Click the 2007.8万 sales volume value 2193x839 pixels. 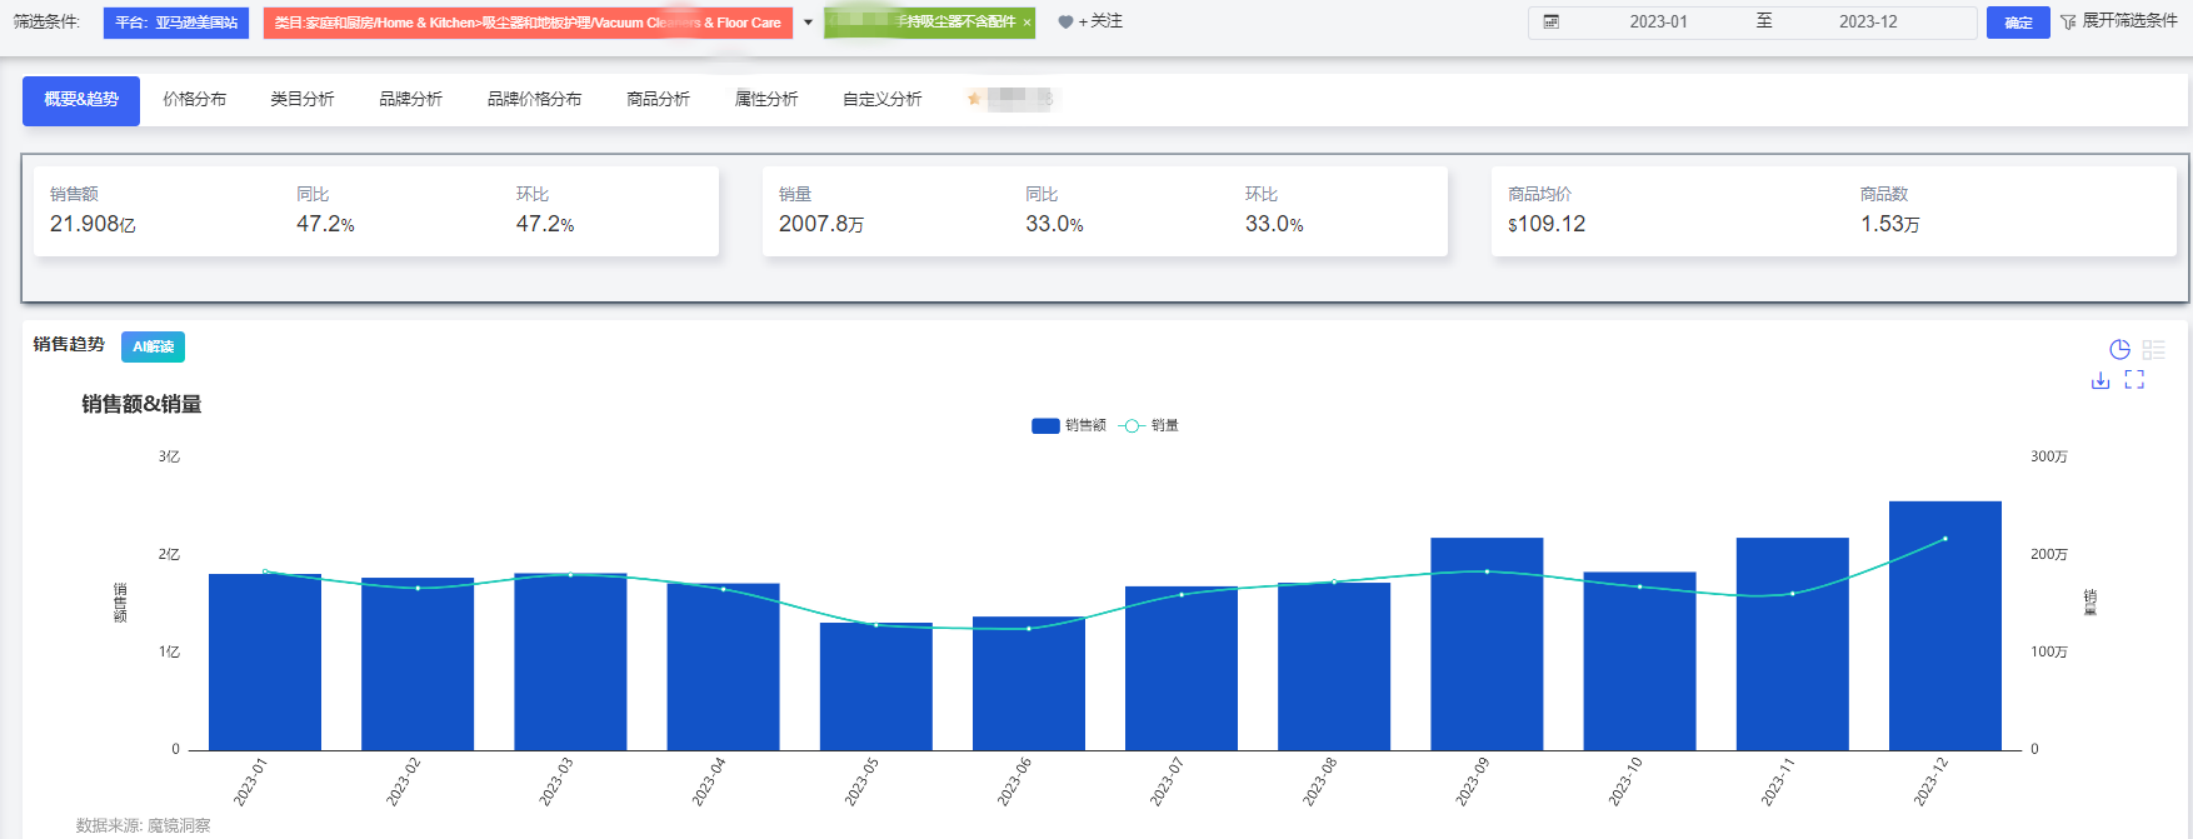click(822, 224)
